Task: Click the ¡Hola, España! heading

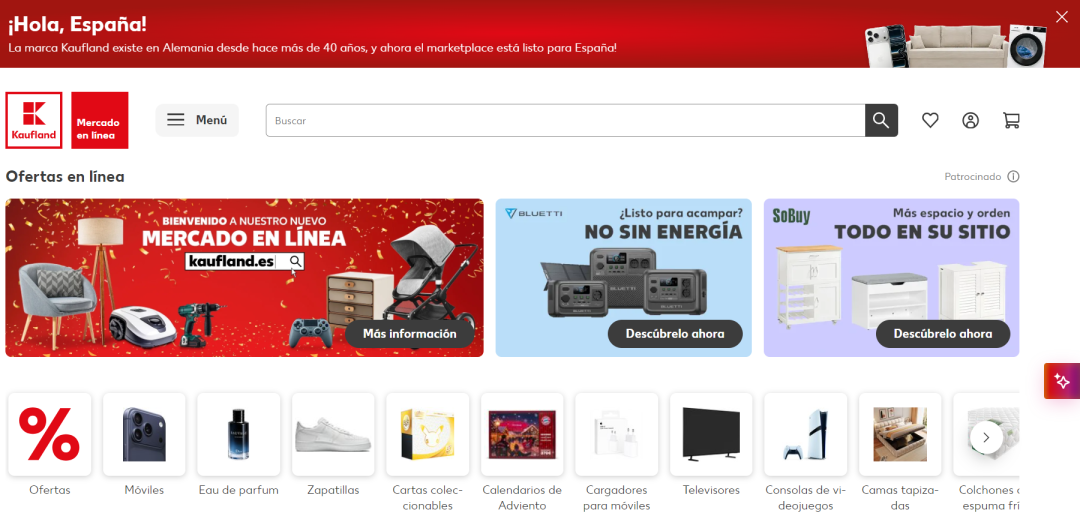Action: [77, 25]
